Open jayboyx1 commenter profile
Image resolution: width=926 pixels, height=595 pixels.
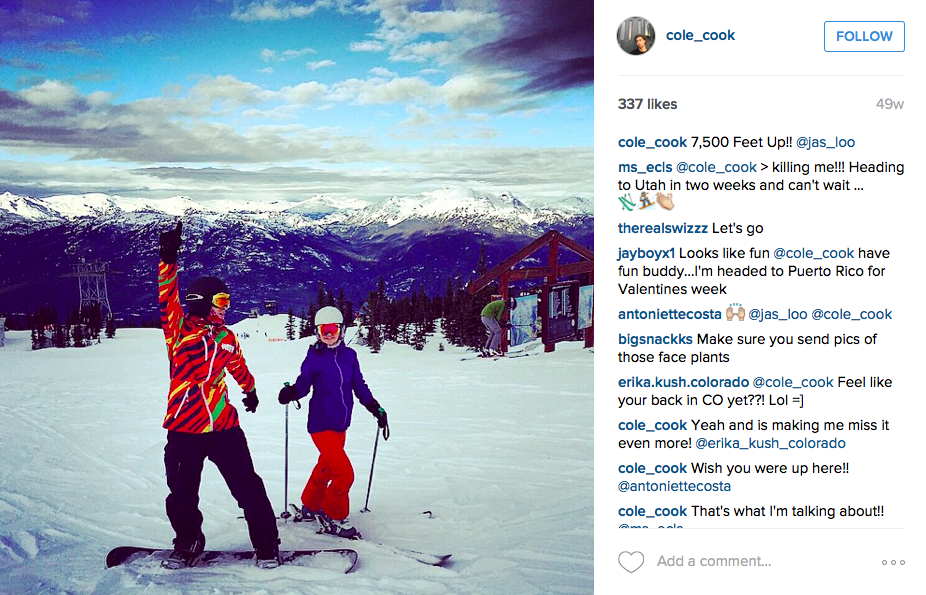[x=646, y=253]
